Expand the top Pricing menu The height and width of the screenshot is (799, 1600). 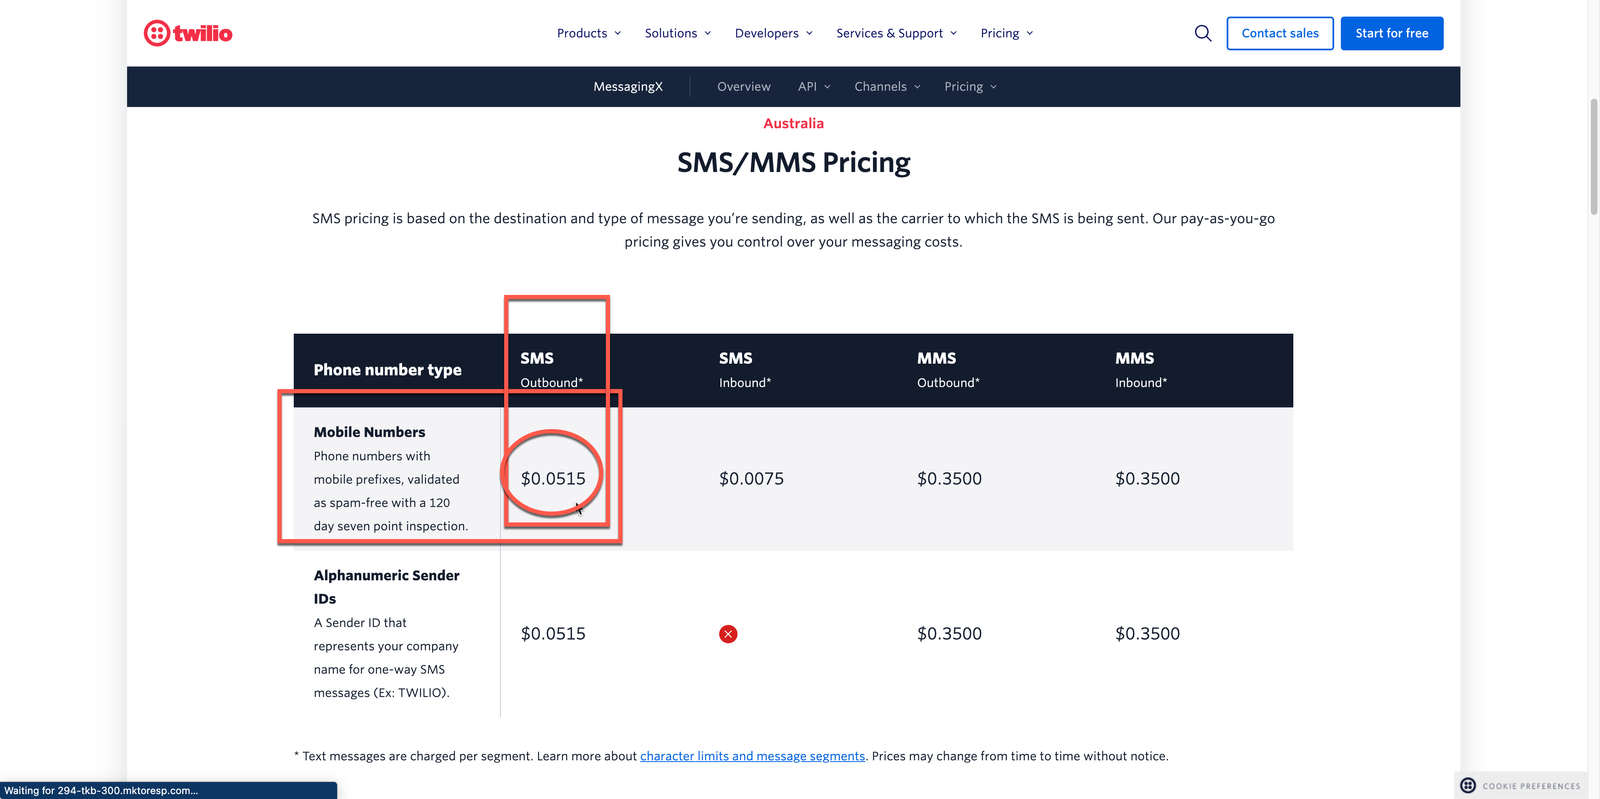click(x=1006, y=33)
